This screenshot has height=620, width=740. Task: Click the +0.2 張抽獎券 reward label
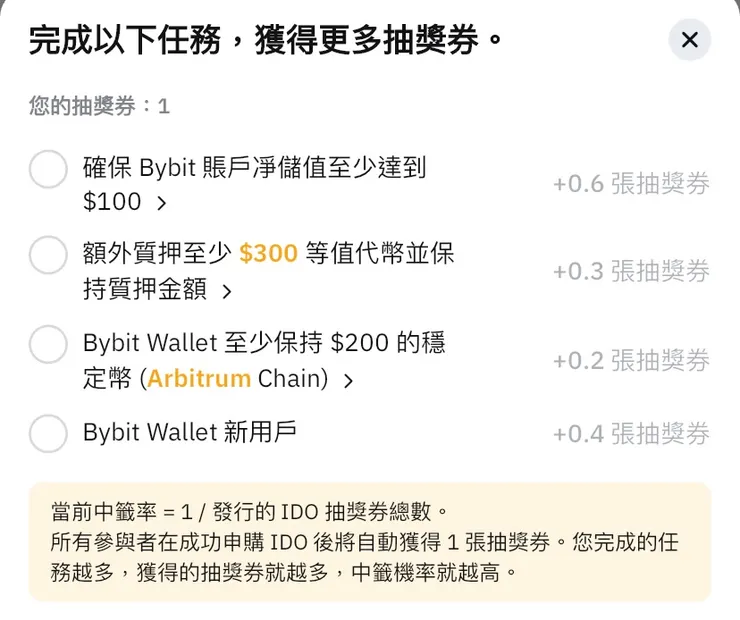coord(631,360)
